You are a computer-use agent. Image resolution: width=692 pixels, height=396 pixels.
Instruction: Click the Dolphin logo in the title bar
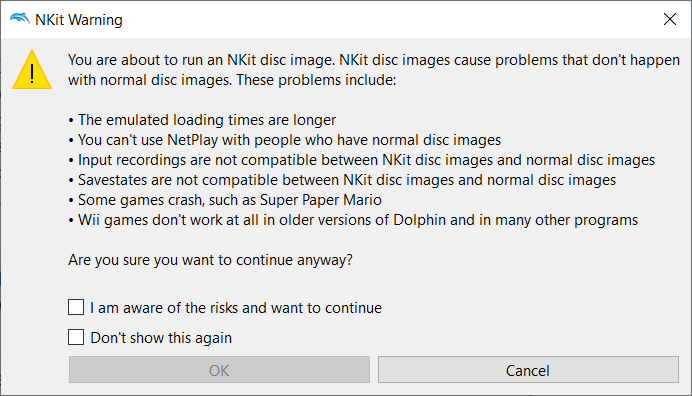point(20,19)
